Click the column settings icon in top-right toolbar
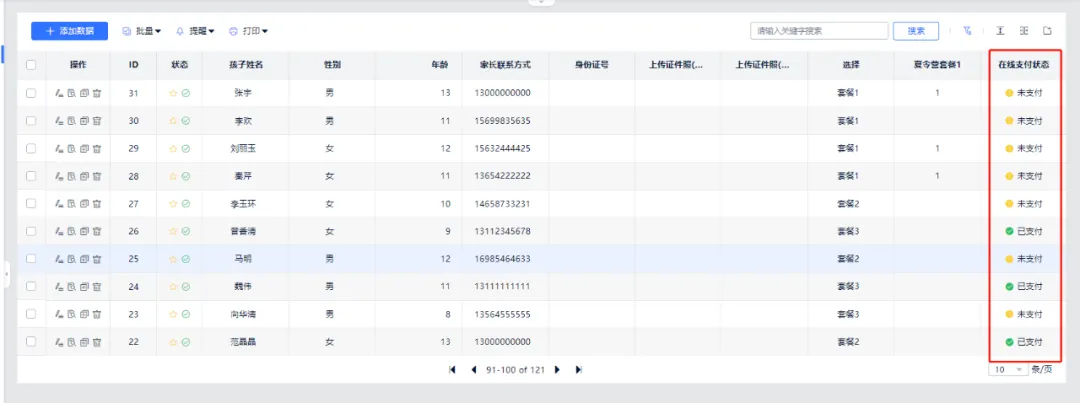Image resolution: width=1080 pixels, height=403 pixels. (1024, 31)
